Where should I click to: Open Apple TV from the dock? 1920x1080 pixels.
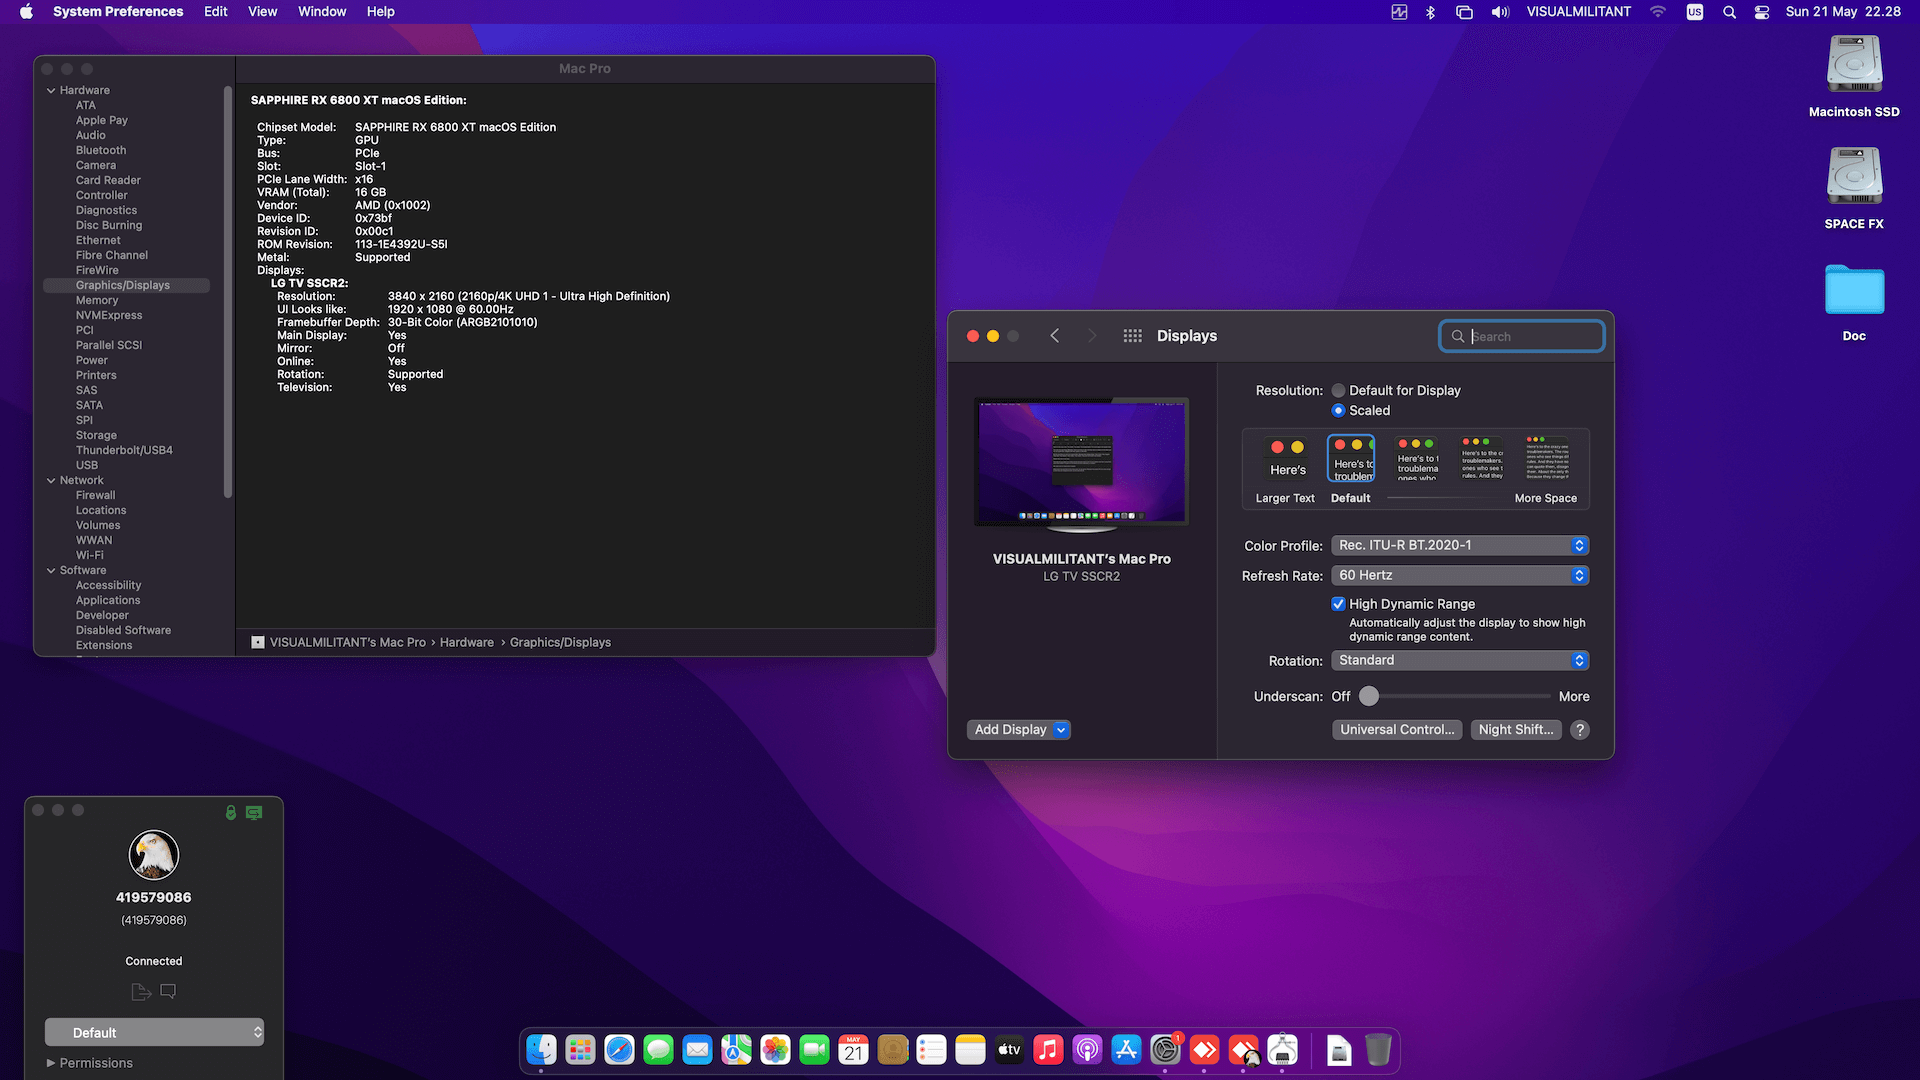(x=1009, y=1050)
